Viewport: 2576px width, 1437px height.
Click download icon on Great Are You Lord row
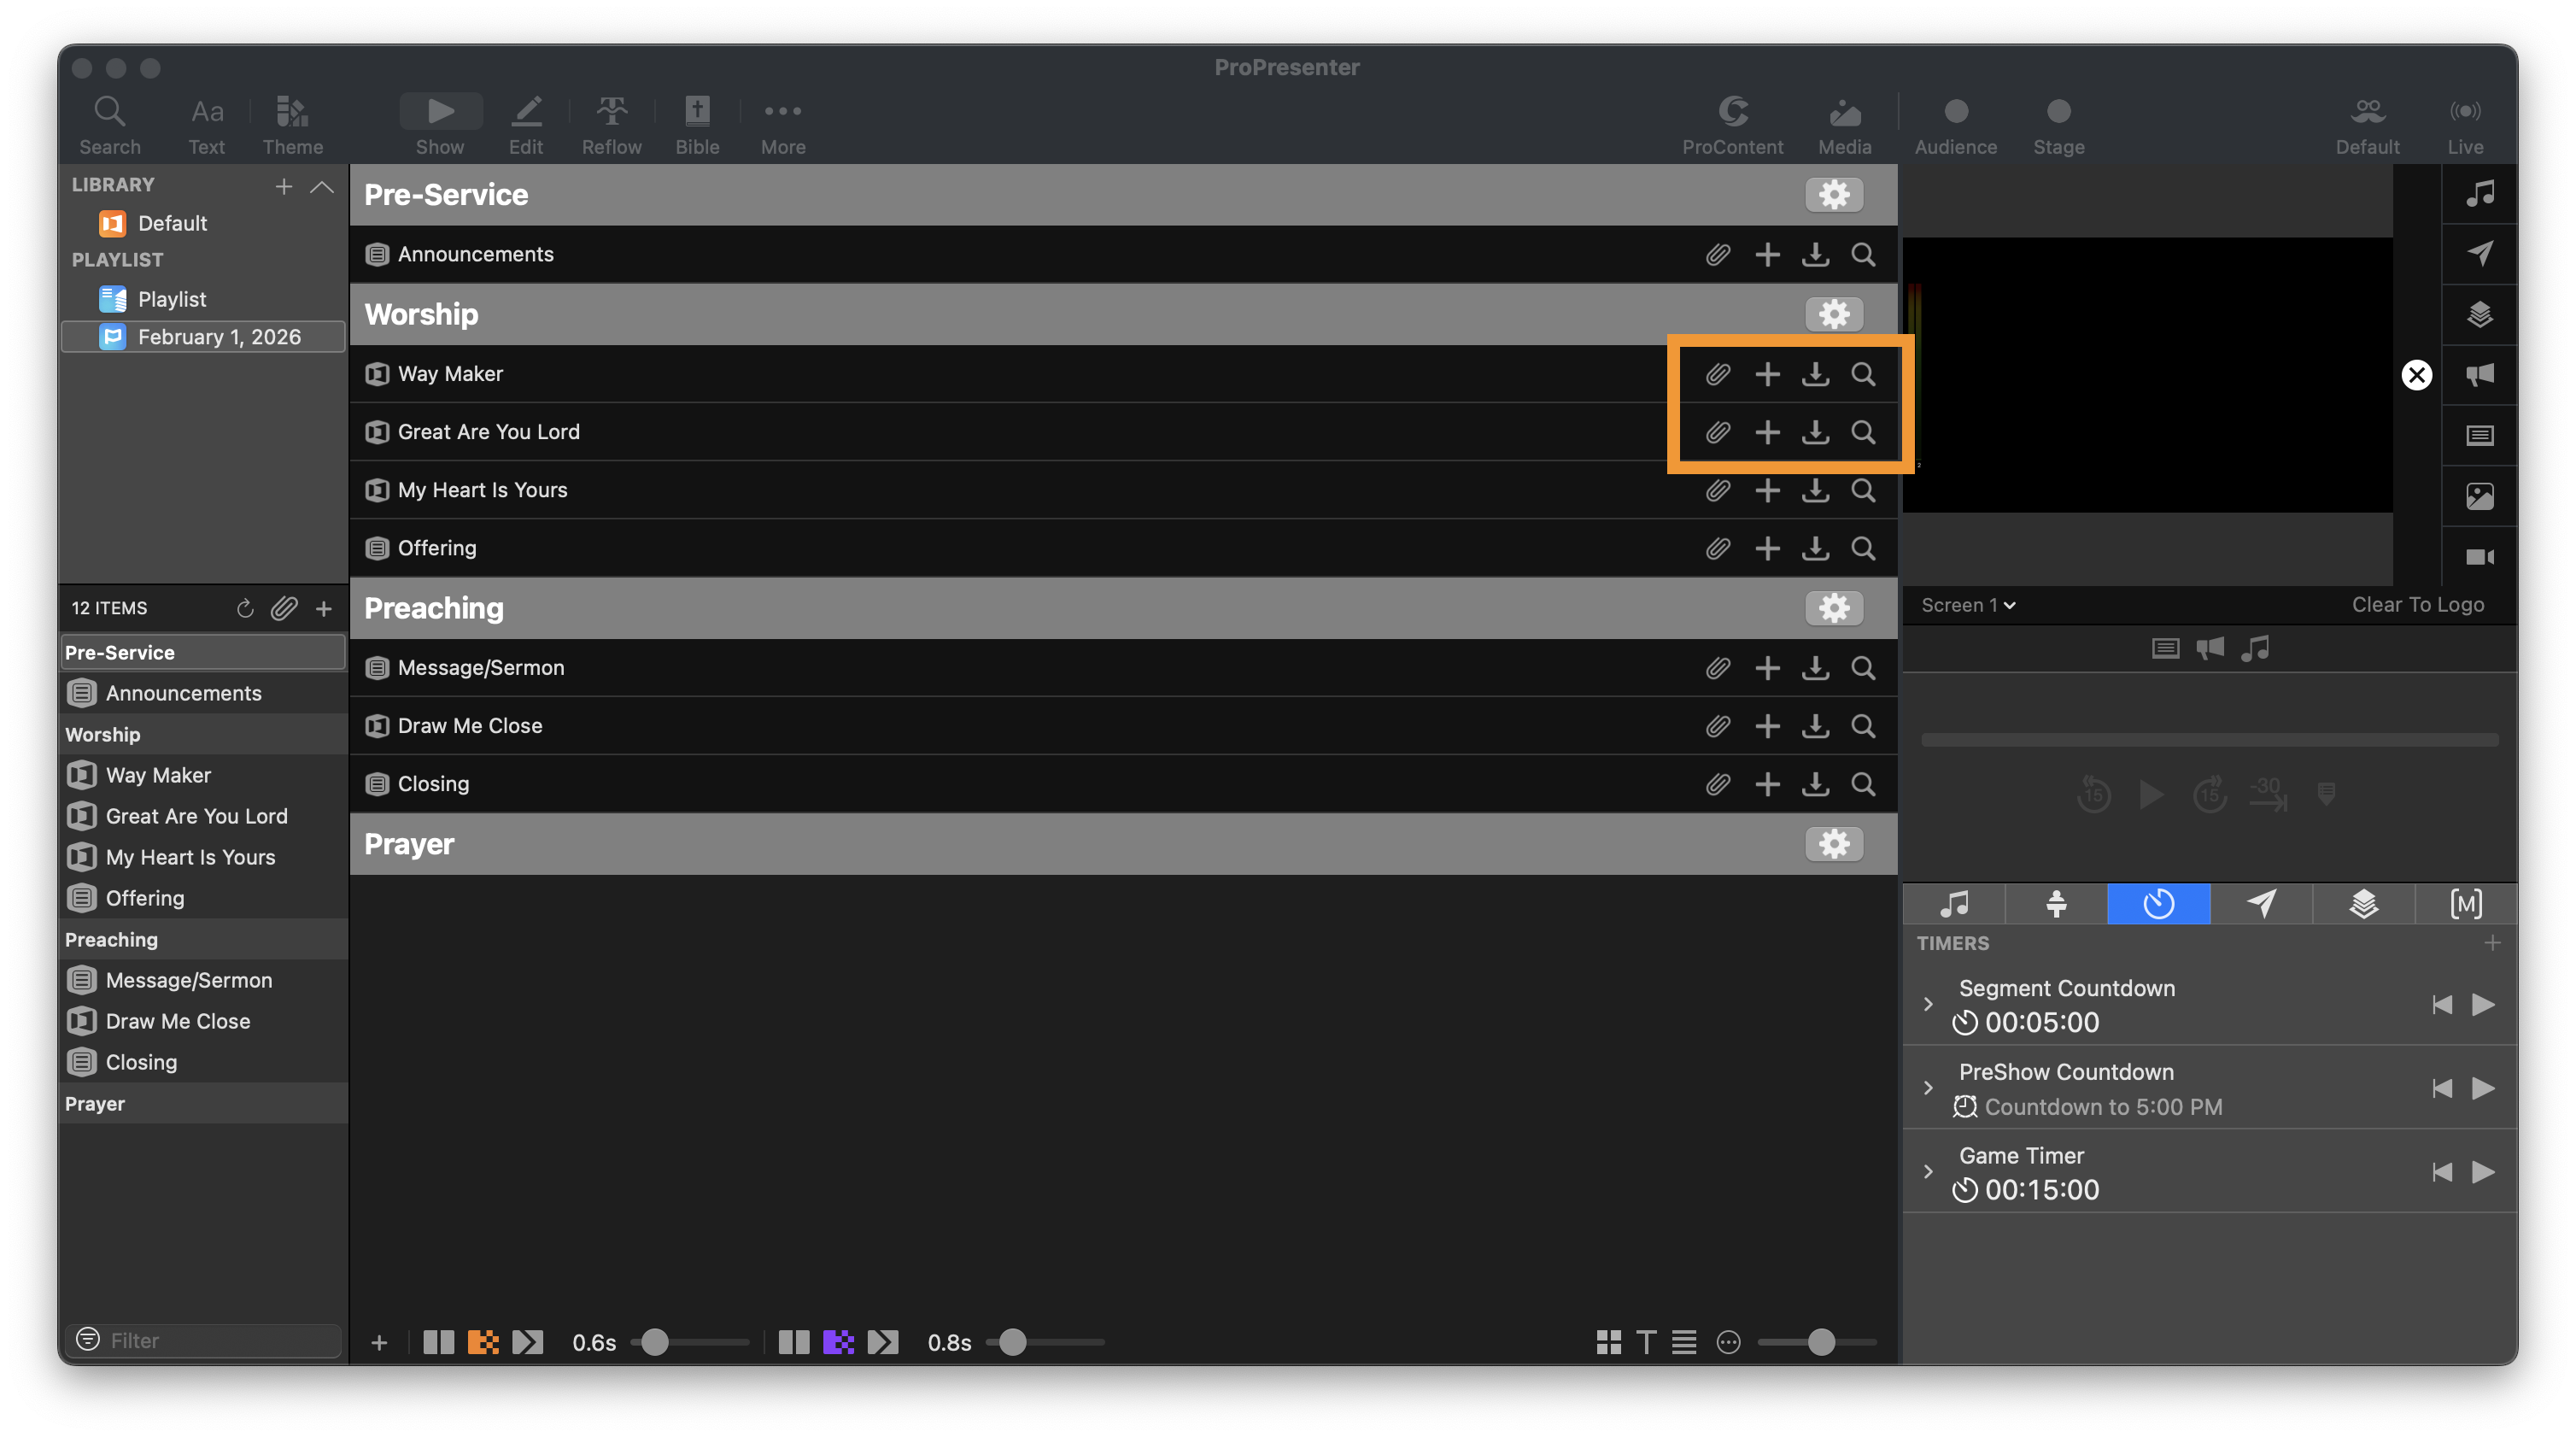[x=1815, y=432]
